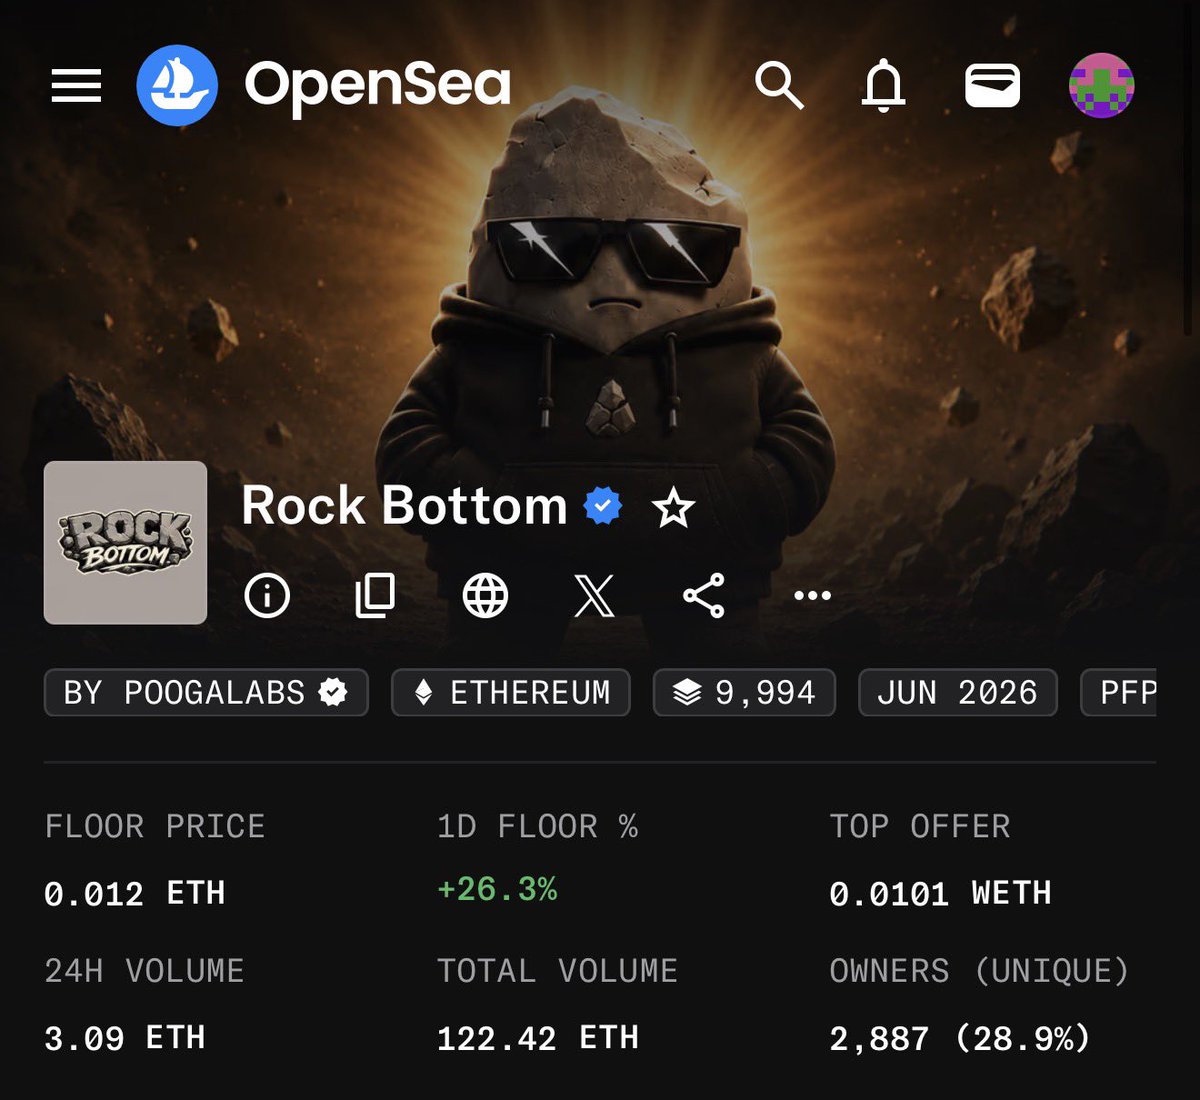Click owners value 2,887 (28.9%)
Viewport: 1200px width, 1100px height.
(960, 1039)
